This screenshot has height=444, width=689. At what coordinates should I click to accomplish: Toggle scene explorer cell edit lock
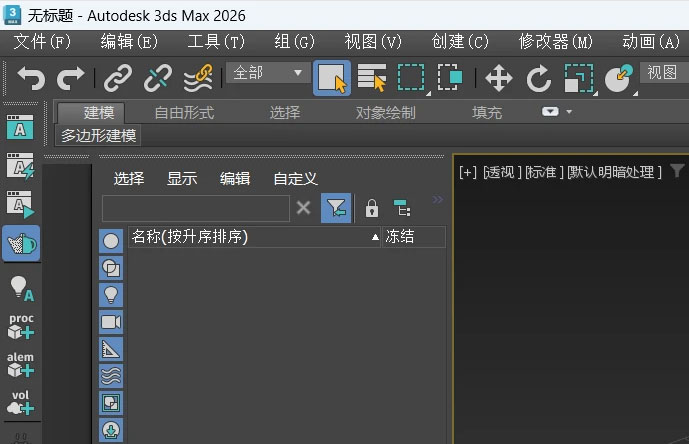(x=372, y=208)
